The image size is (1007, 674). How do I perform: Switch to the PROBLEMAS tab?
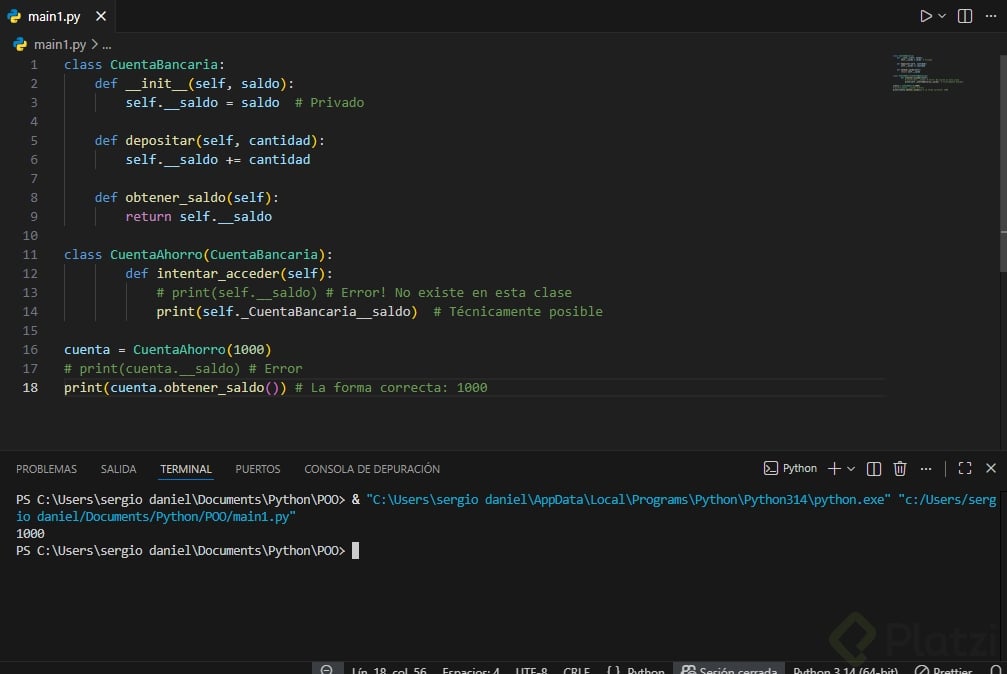coord(46,469)
